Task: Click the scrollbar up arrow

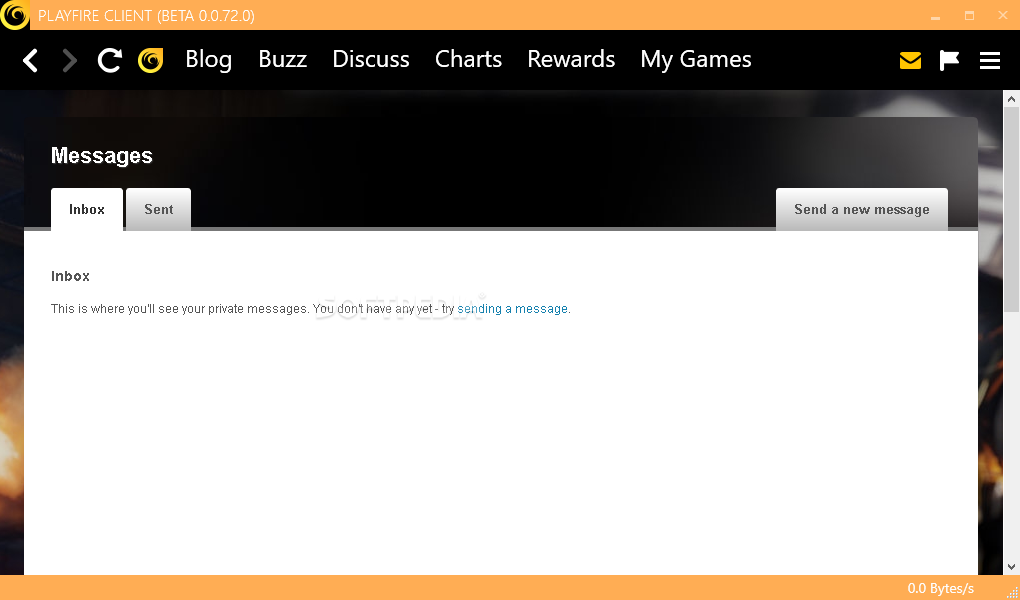Action: point(1012,99)
